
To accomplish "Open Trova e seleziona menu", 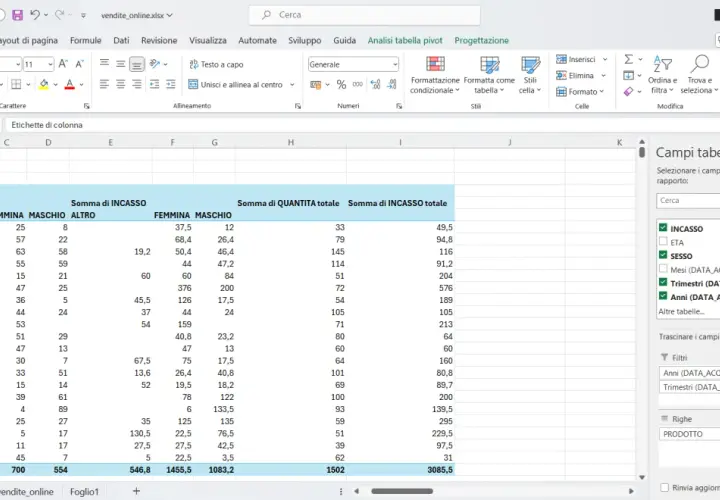I will tap(699, 75).
